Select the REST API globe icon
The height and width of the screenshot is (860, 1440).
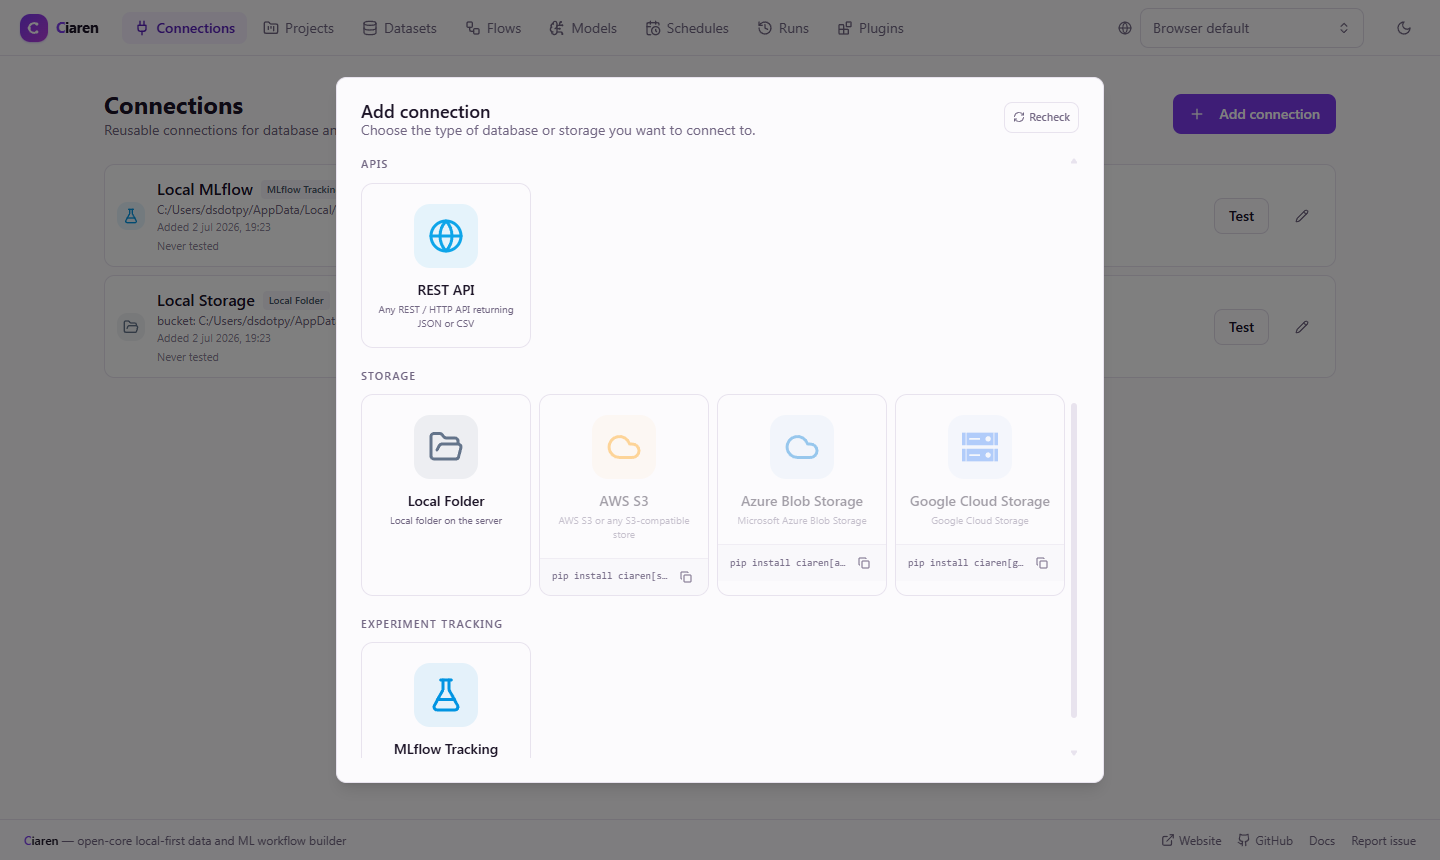[446, 236]
